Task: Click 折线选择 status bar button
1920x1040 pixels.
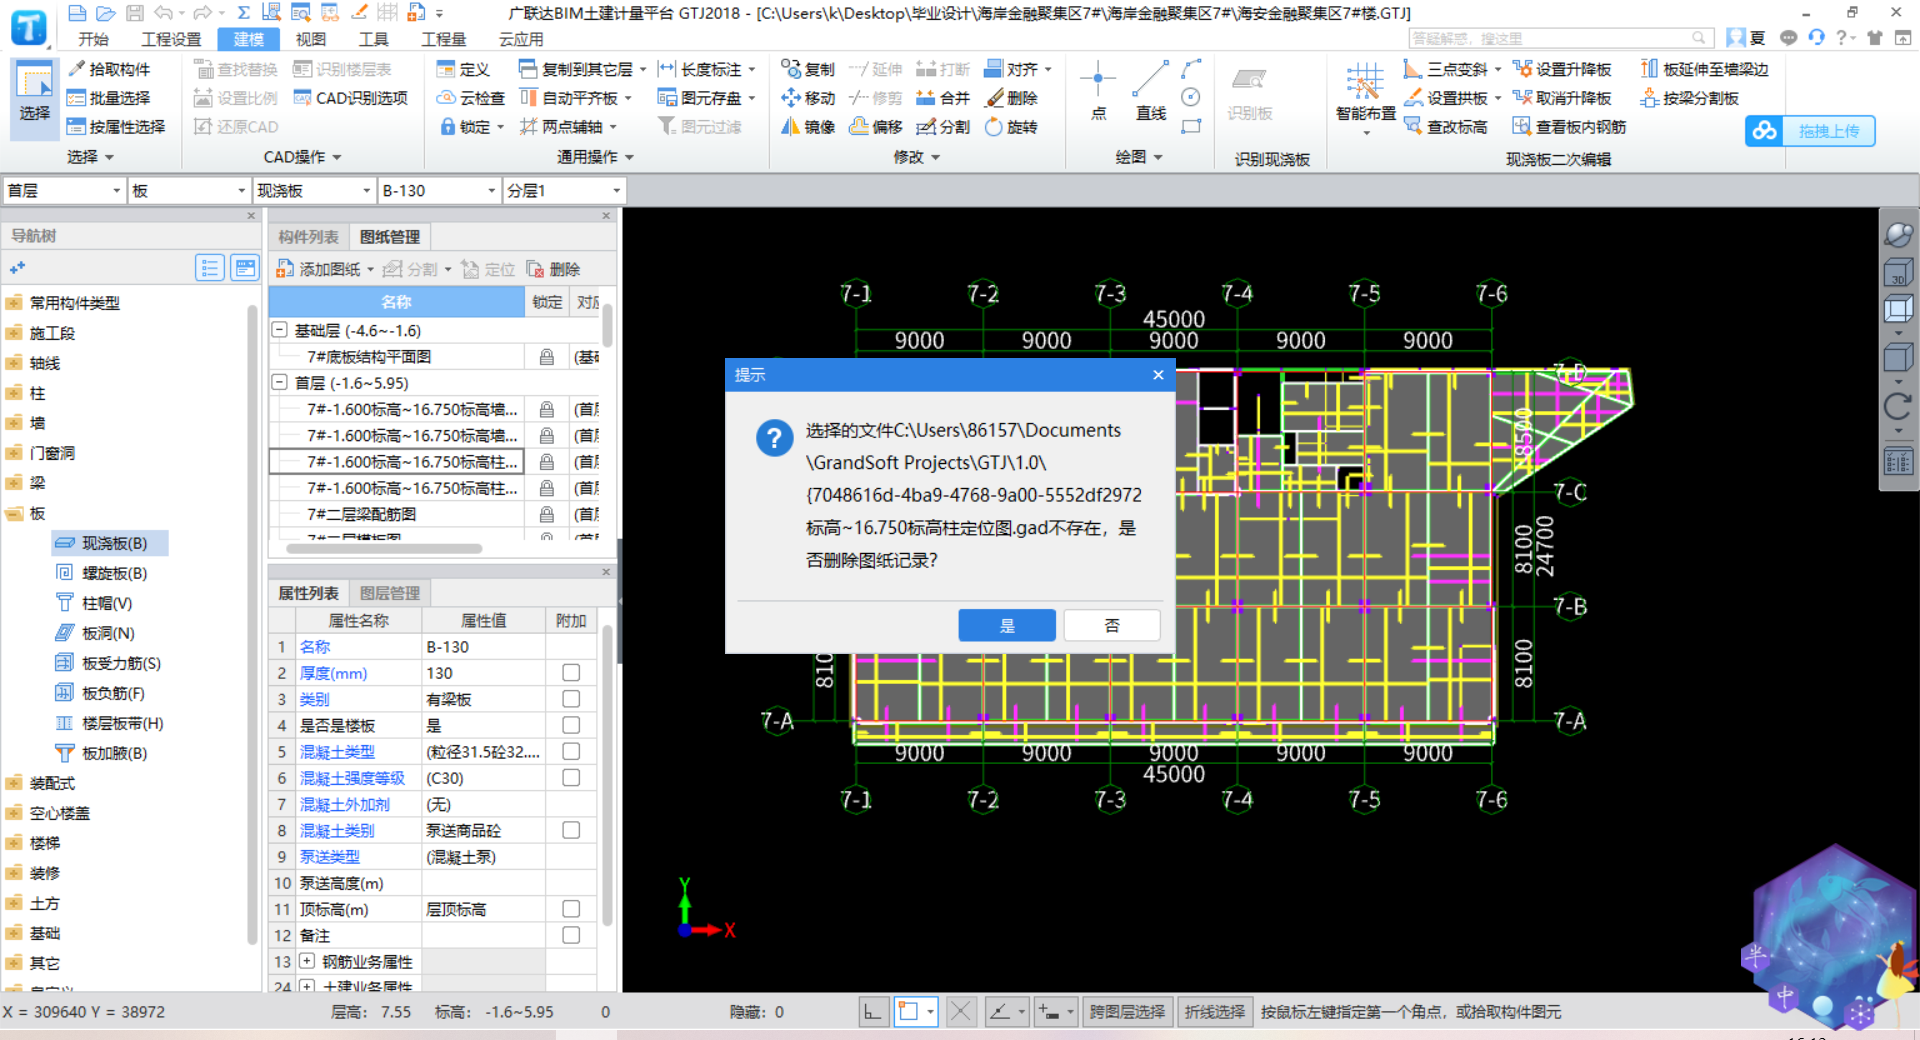Action: (1215, 1012)
